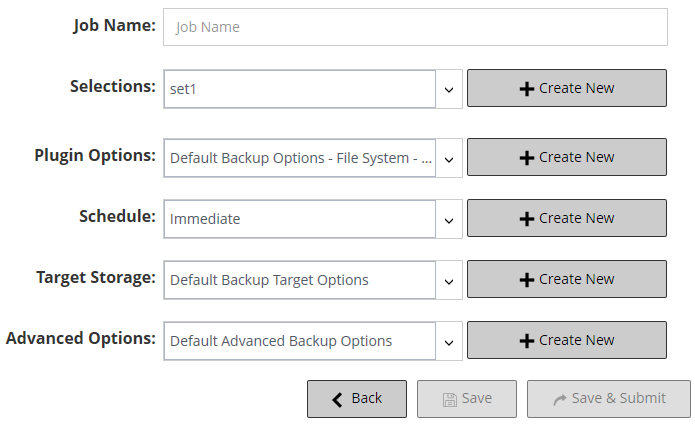The width and height of the screenshot is (695, 424).
Task: Focus the Job Name text field
Action: (x=415, y=27)
